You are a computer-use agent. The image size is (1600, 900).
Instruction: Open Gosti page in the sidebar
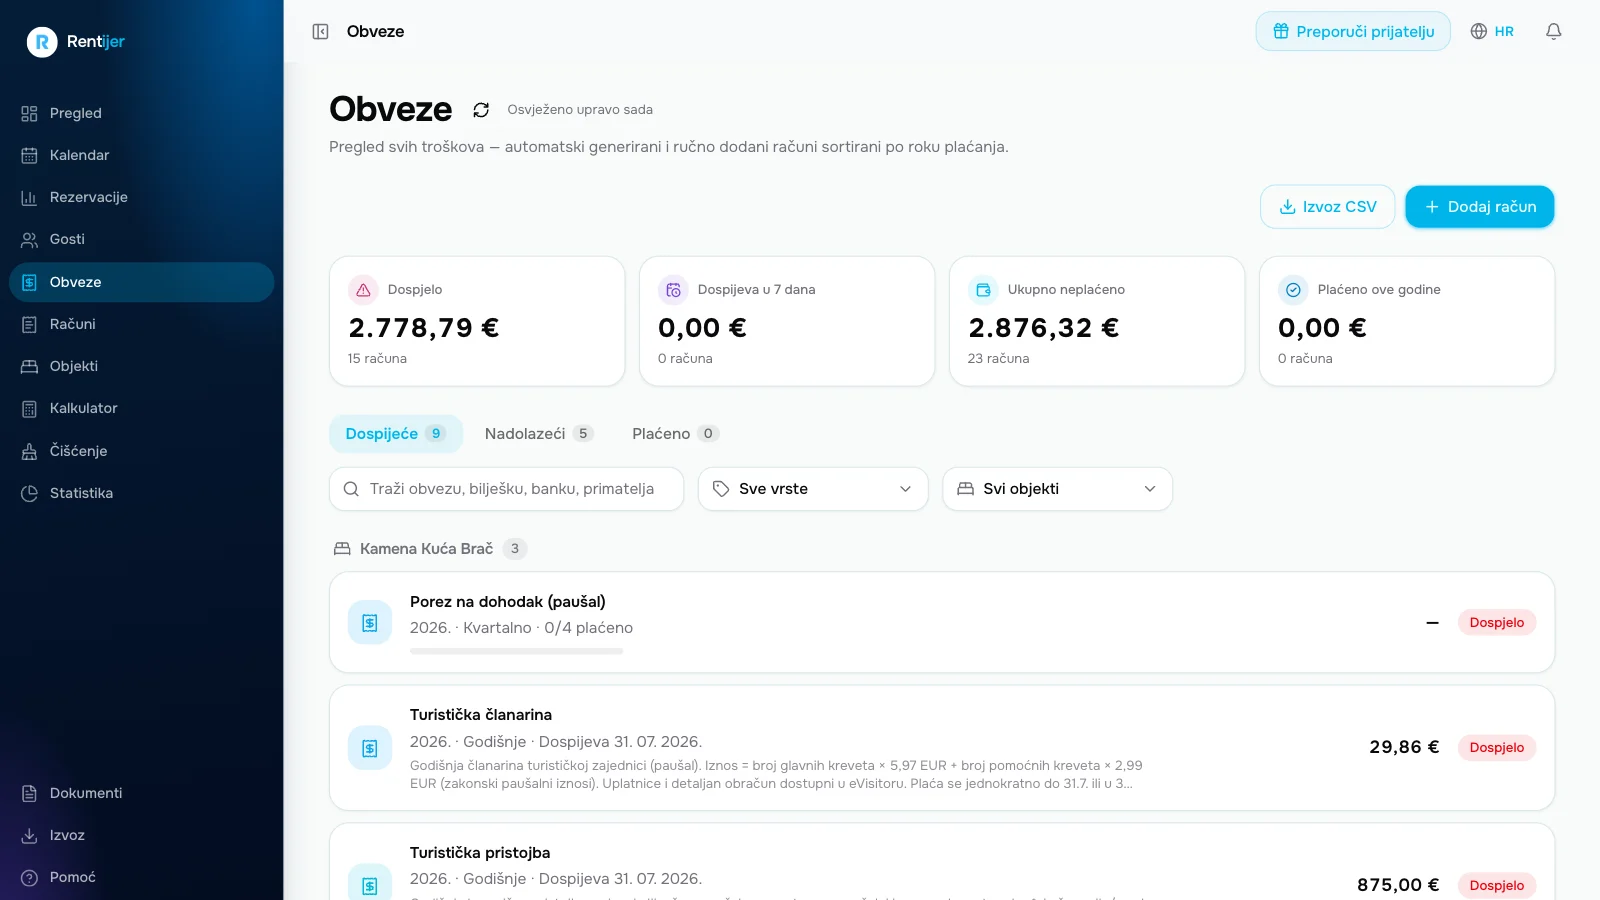(141, 239)
